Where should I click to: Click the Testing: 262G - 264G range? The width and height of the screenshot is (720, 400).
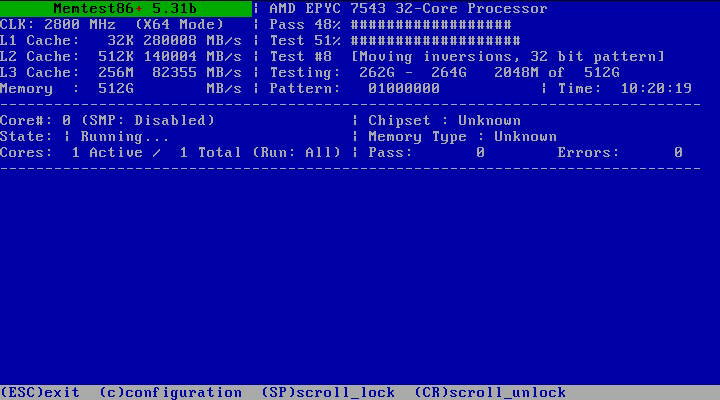point(368,73)
